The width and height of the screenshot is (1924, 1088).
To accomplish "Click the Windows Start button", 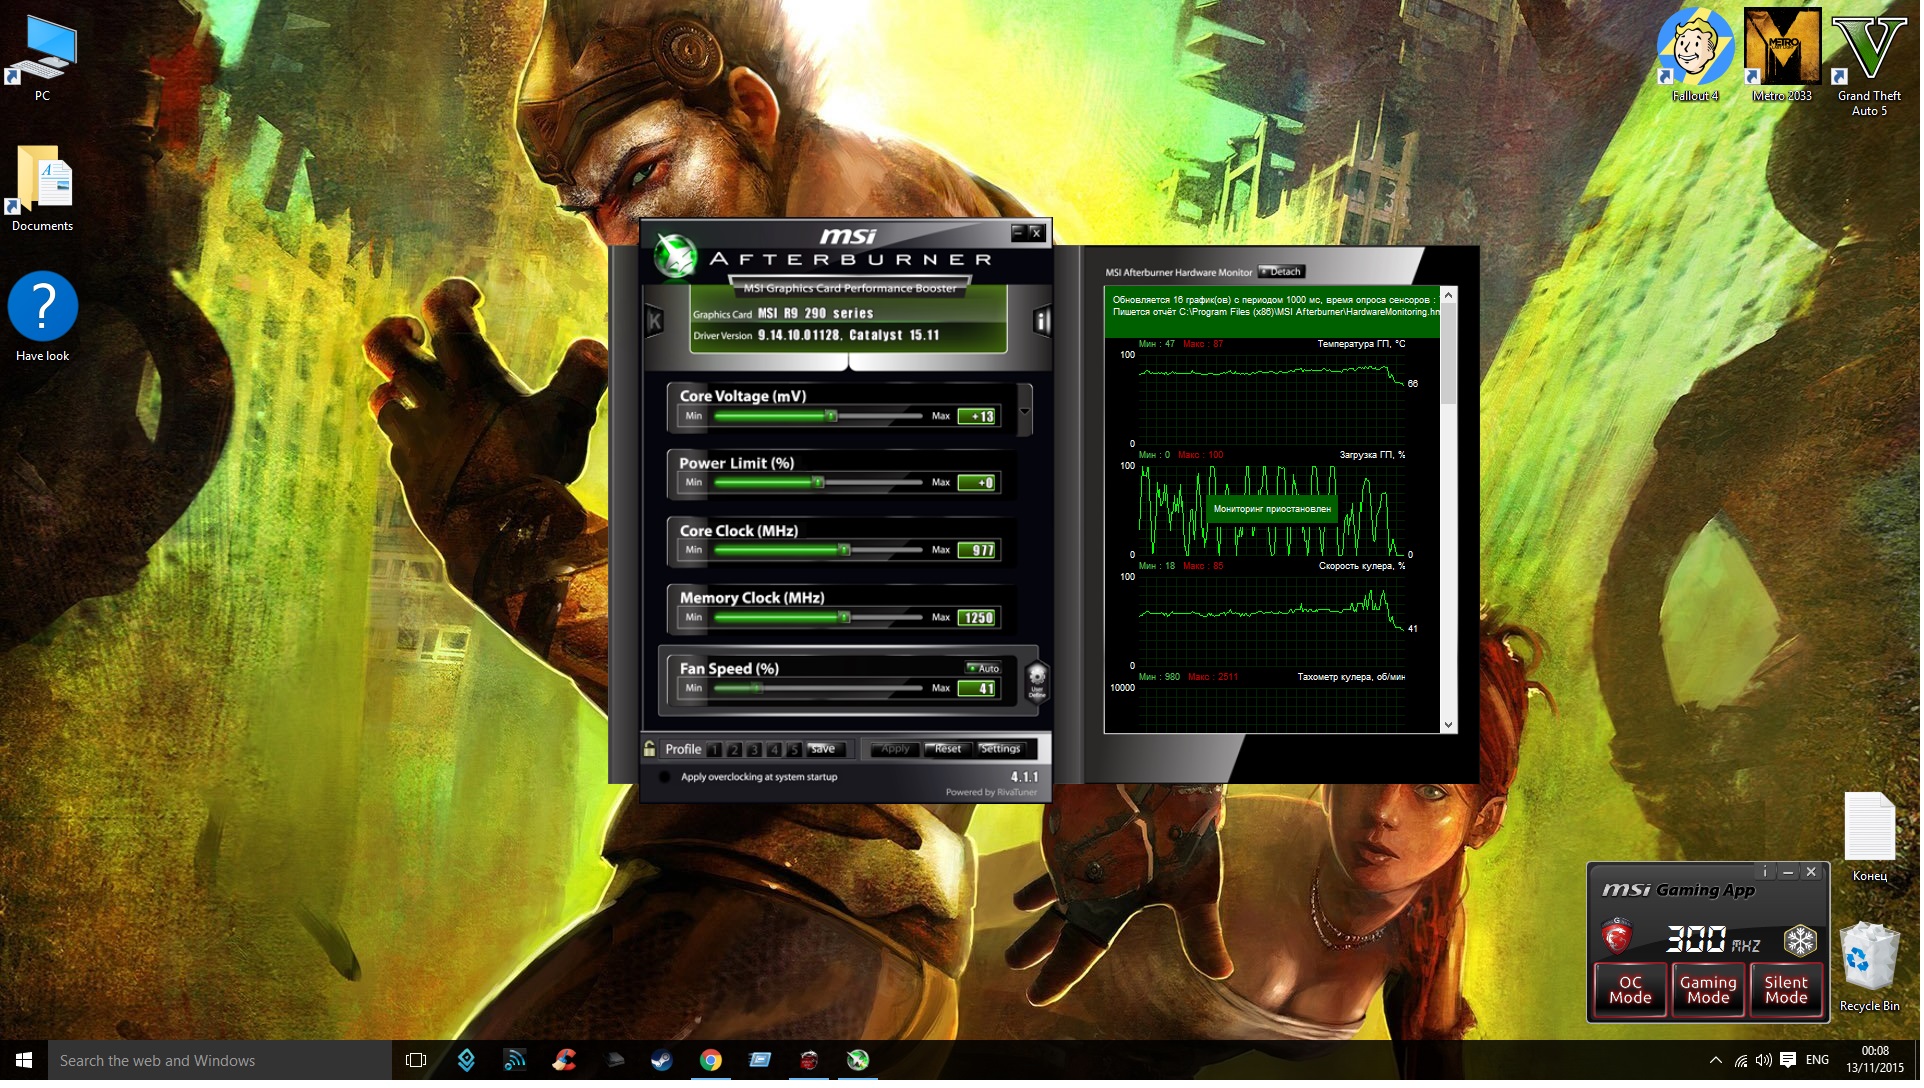I will (24, 1061).
